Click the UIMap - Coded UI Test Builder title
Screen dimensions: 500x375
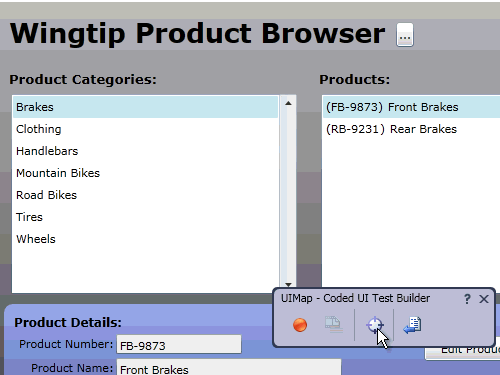(355, 298)
